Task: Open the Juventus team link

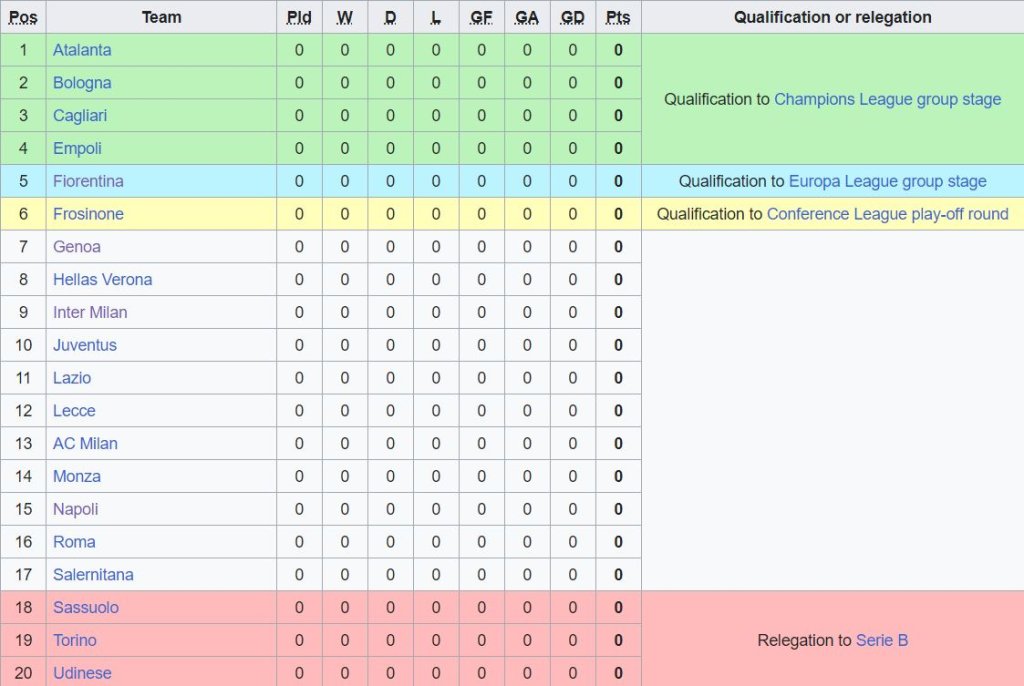Action: (x=85, y=345)
